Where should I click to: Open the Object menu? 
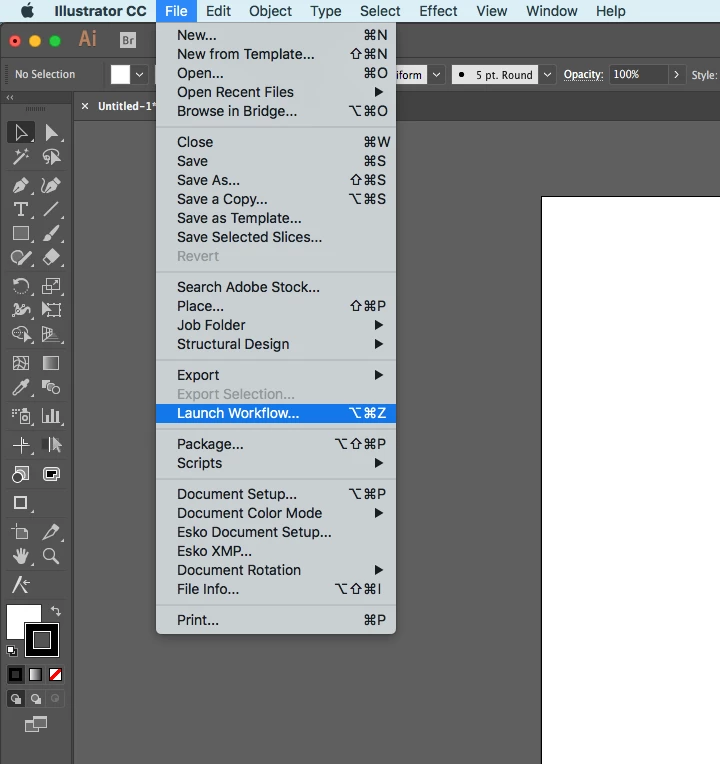pos(270,11)
